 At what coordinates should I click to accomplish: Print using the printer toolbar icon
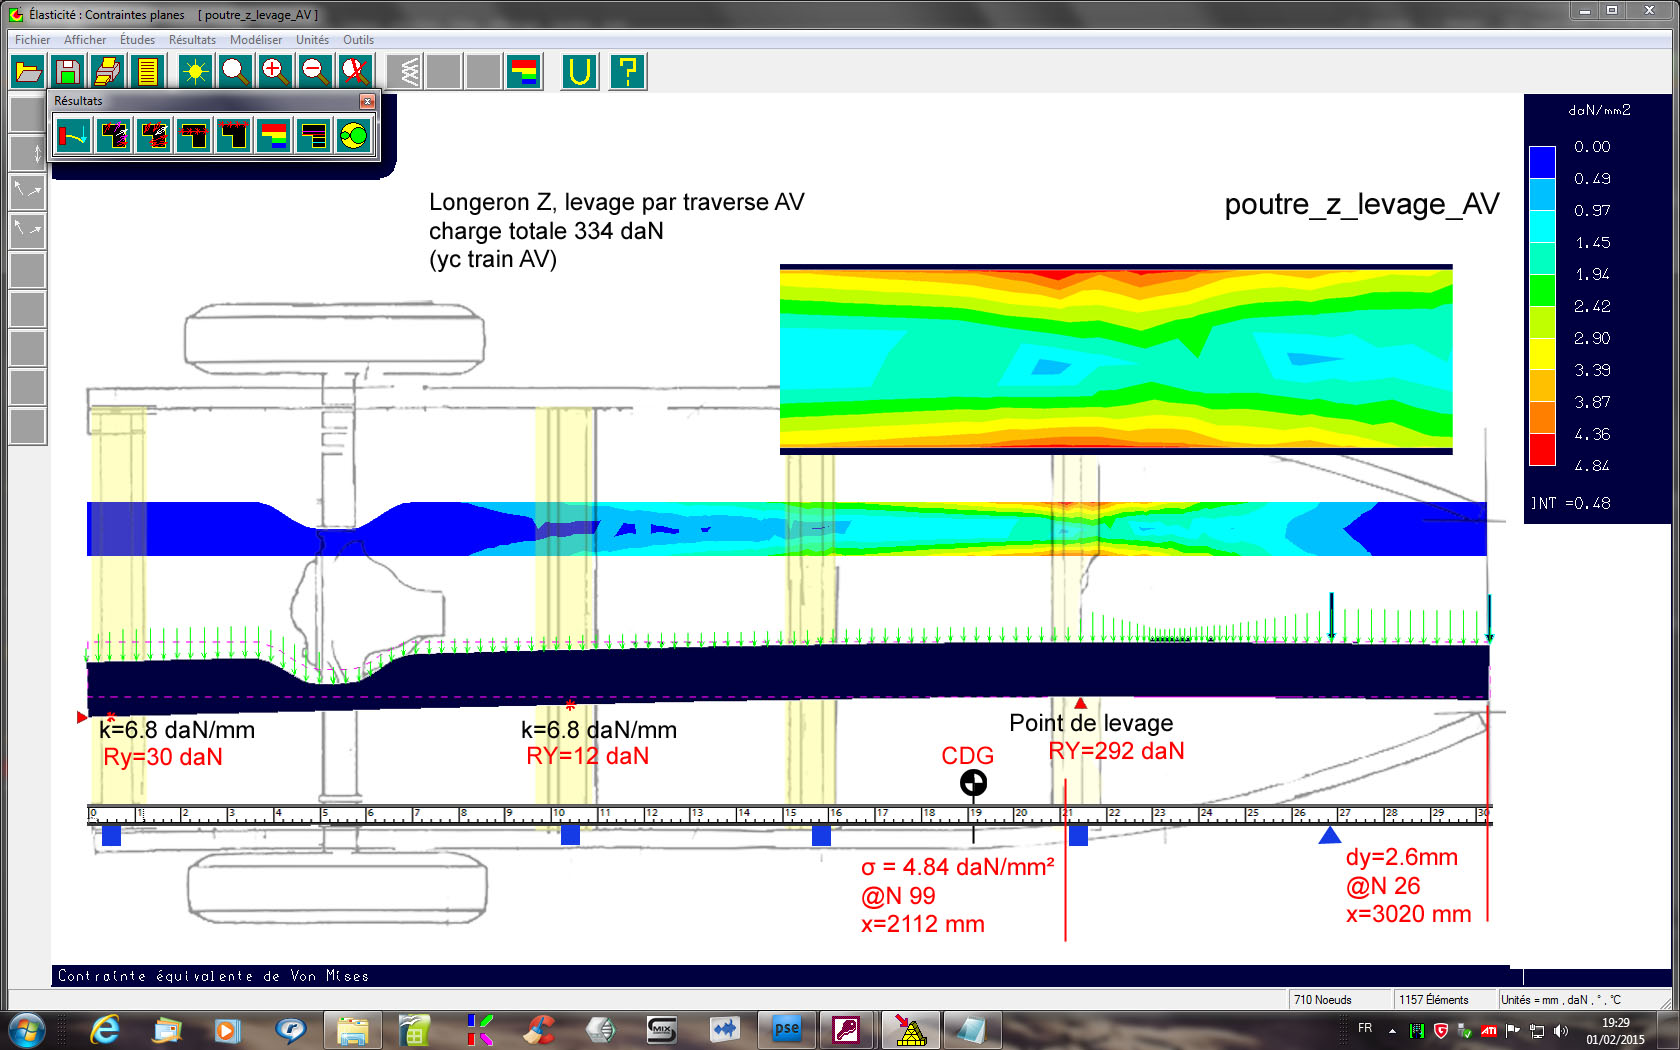click(x=106, y=72)
